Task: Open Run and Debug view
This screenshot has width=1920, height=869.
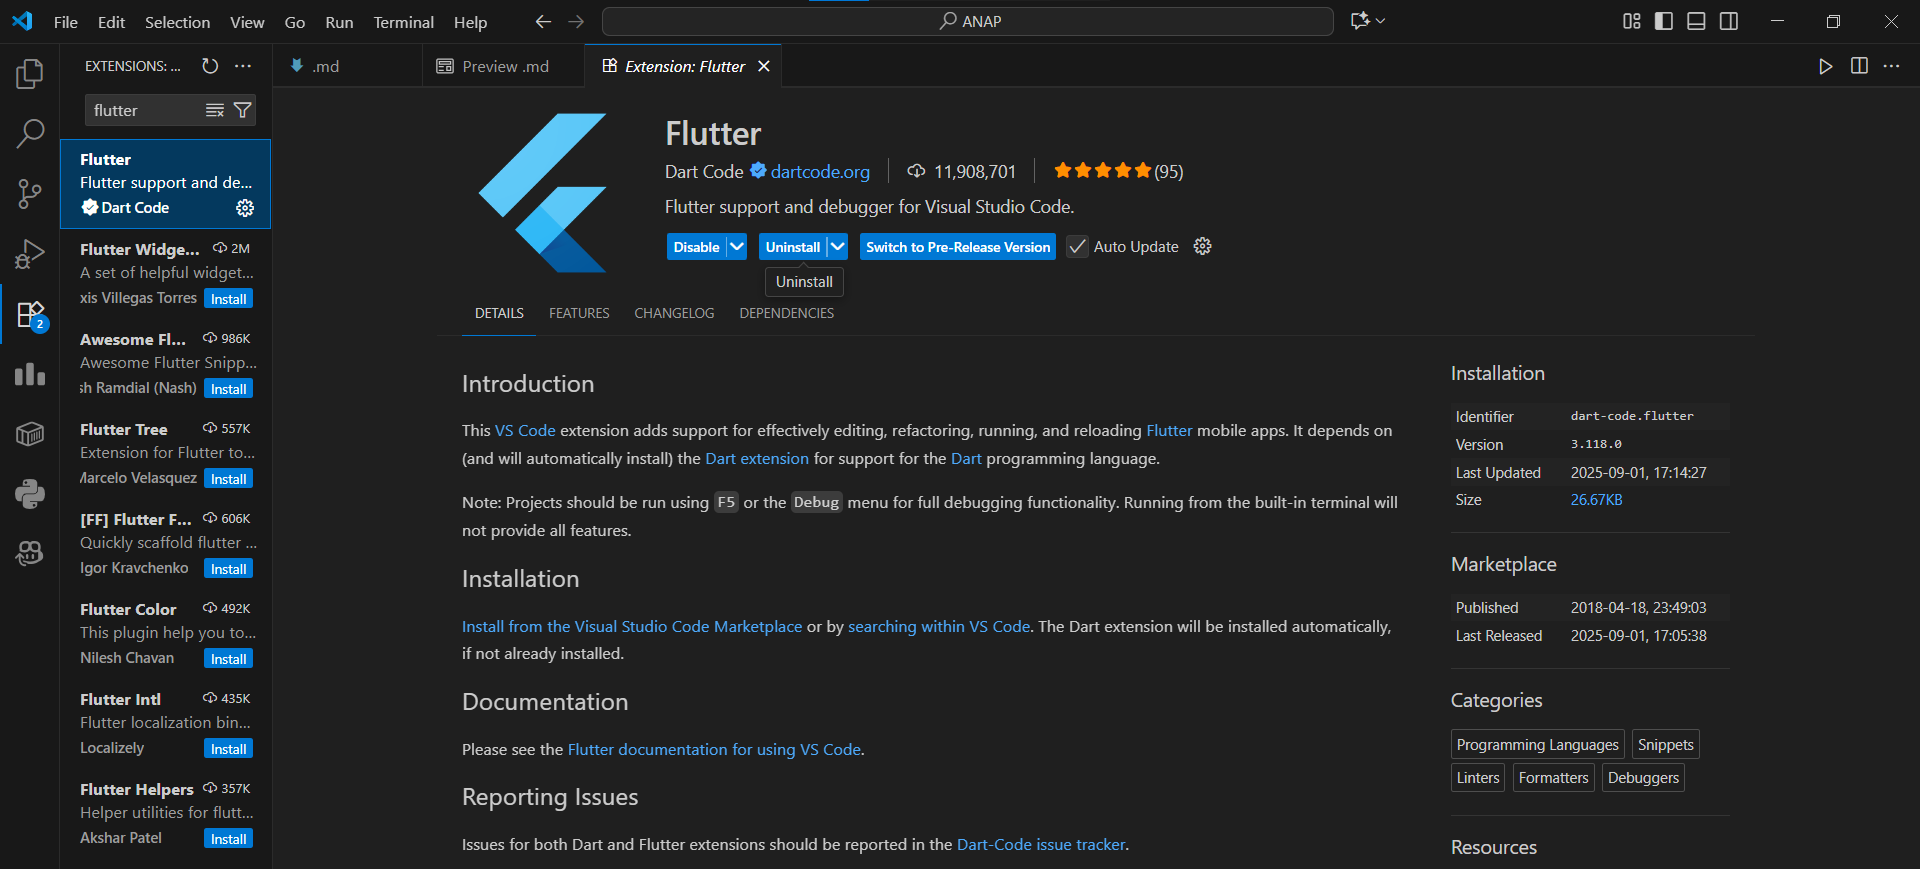Action: click(x=30, y=254)
